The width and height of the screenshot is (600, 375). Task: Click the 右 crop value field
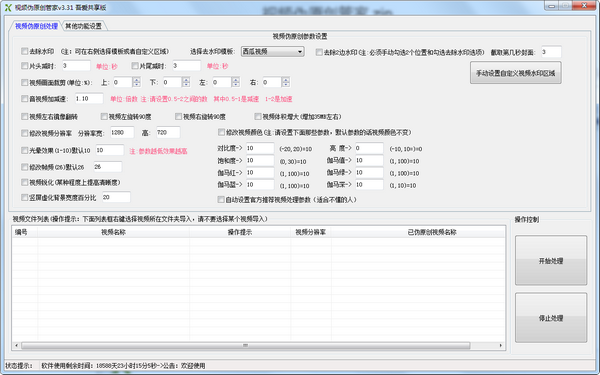click(x=272, y=82)
